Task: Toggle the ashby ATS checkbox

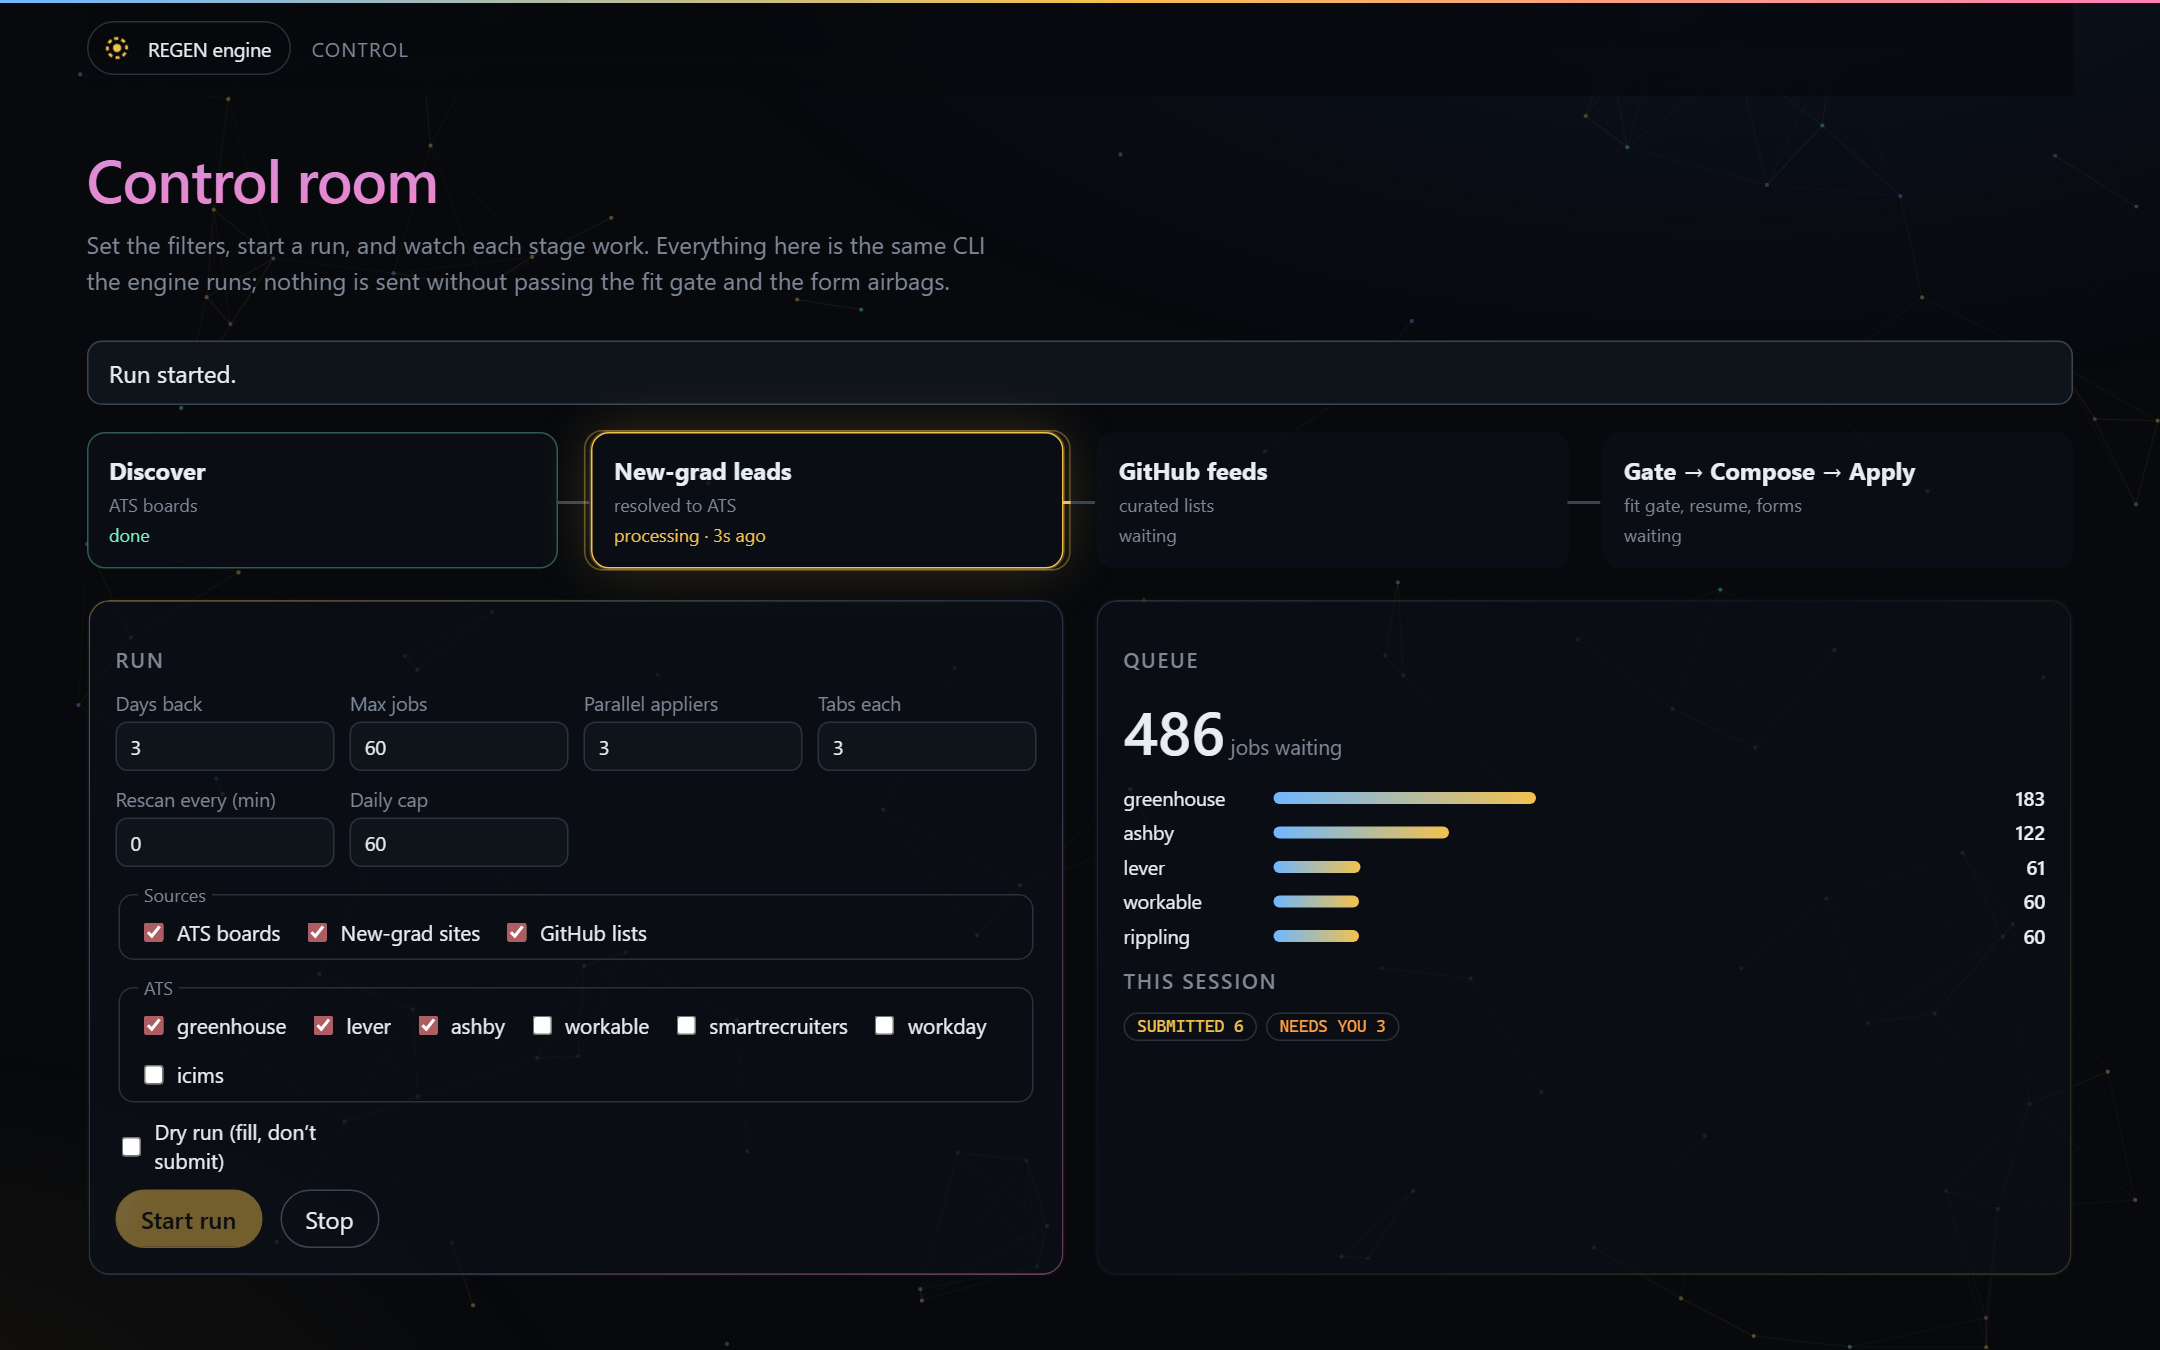Action: [x=428, y=1025]
